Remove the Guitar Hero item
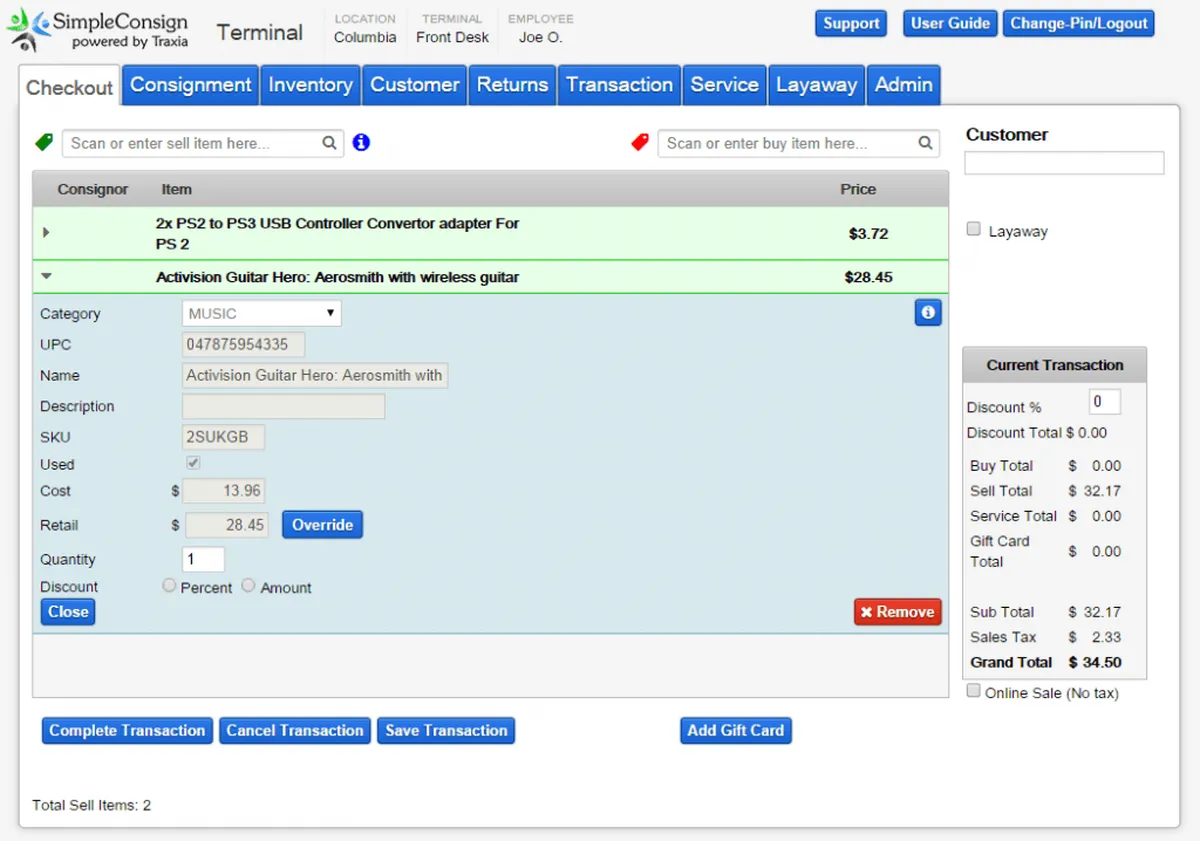 tap(898, 611)
